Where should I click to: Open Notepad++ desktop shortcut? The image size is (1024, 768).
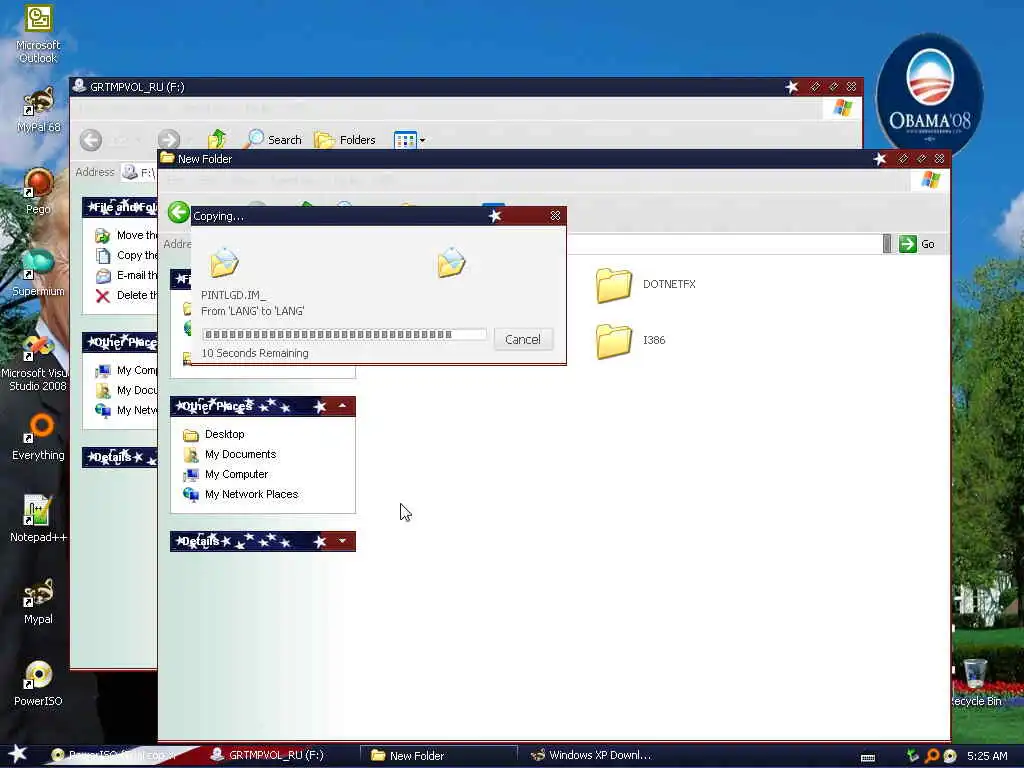coord(38,519)
